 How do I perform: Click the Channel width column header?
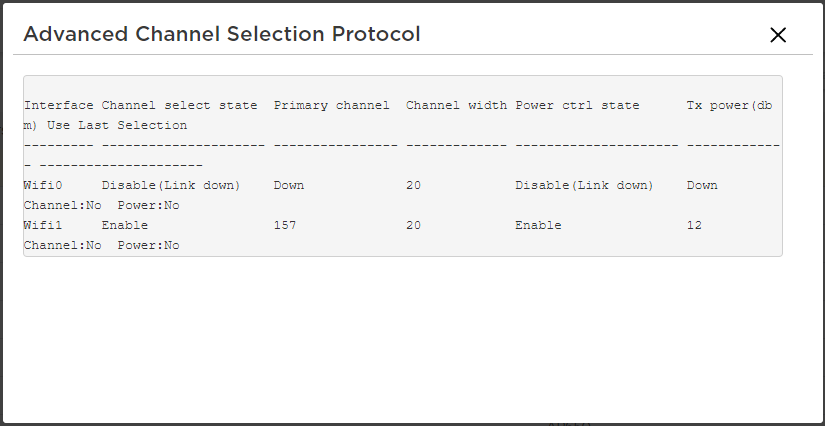pyautogui.click(x=456, y=106)
